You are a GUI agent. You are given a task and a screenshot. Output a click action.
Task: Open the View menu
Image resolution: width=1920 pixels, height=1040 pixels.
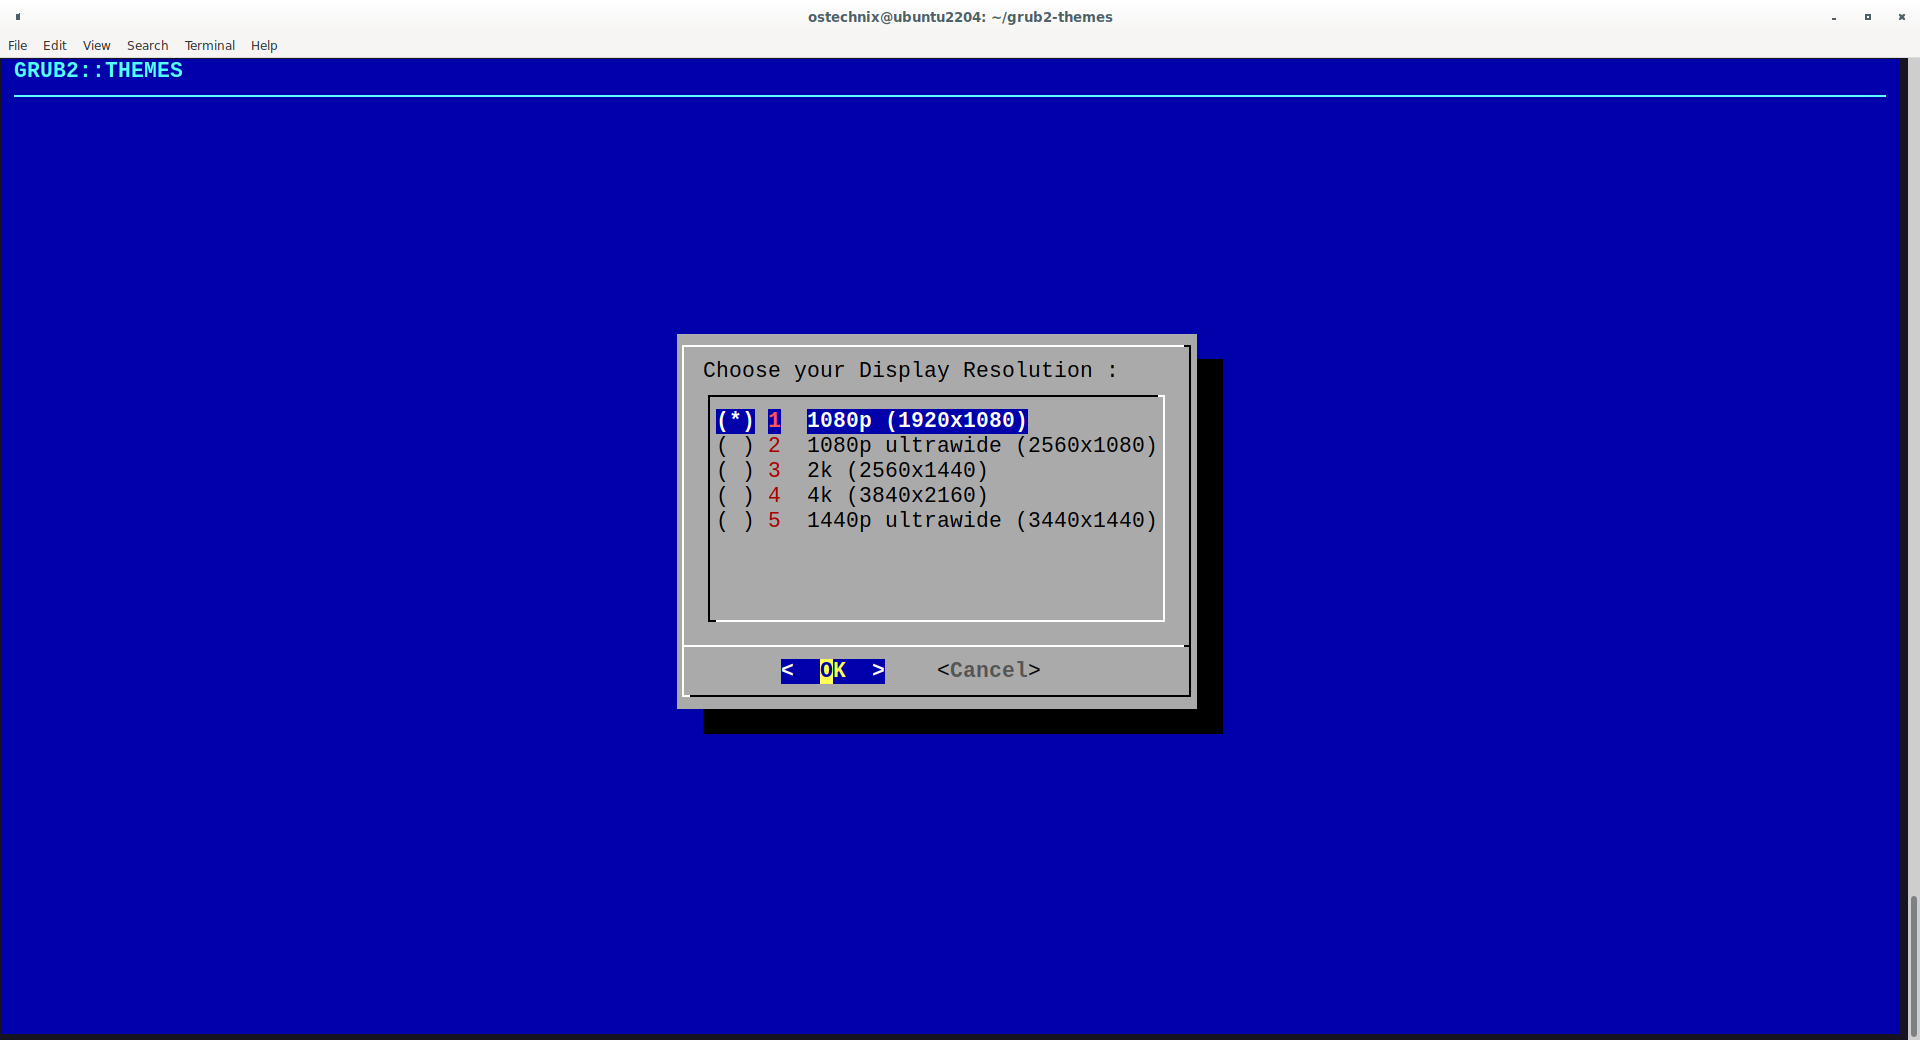click(96, 45)
